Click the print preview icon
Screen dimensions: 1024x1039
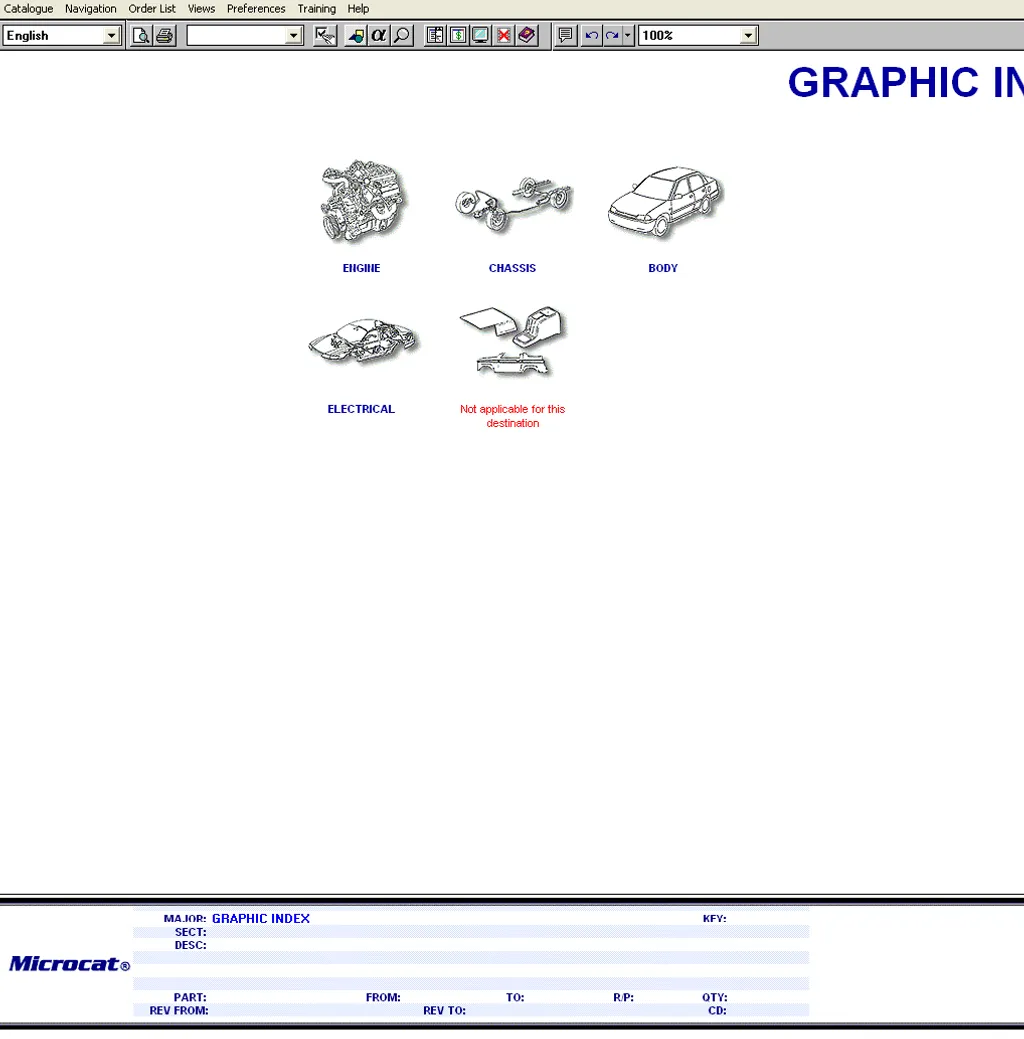(x=141, y=36)
